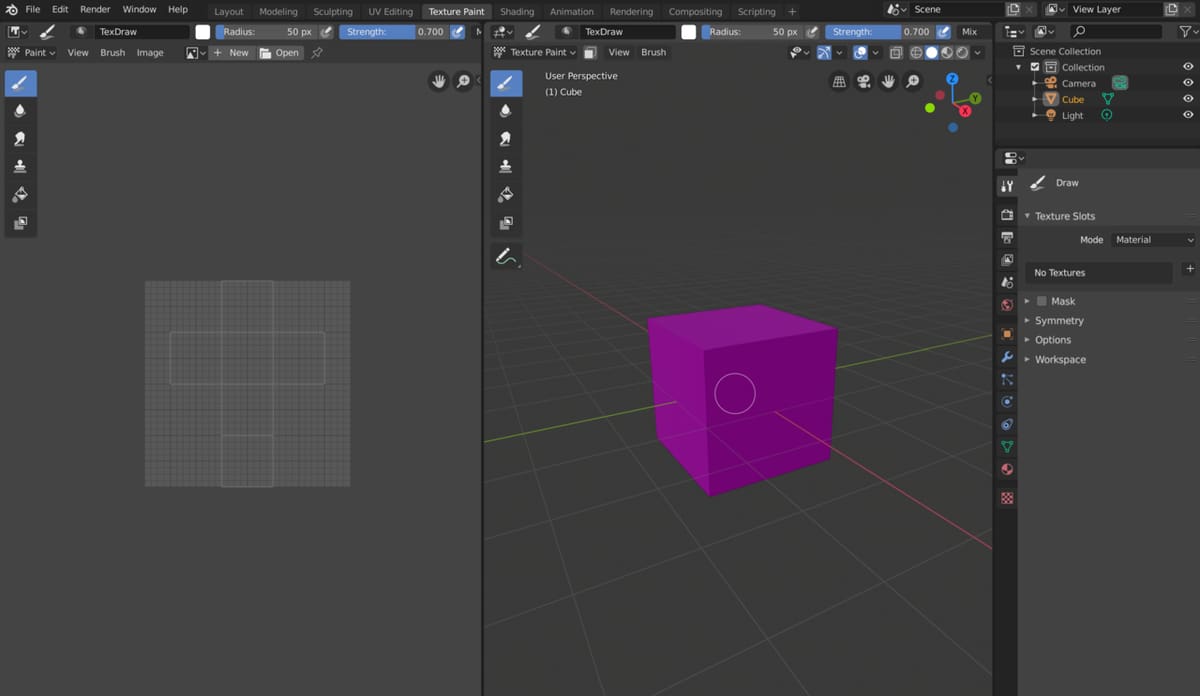Toggle strength pen pressure in image editor

(458, 32)
